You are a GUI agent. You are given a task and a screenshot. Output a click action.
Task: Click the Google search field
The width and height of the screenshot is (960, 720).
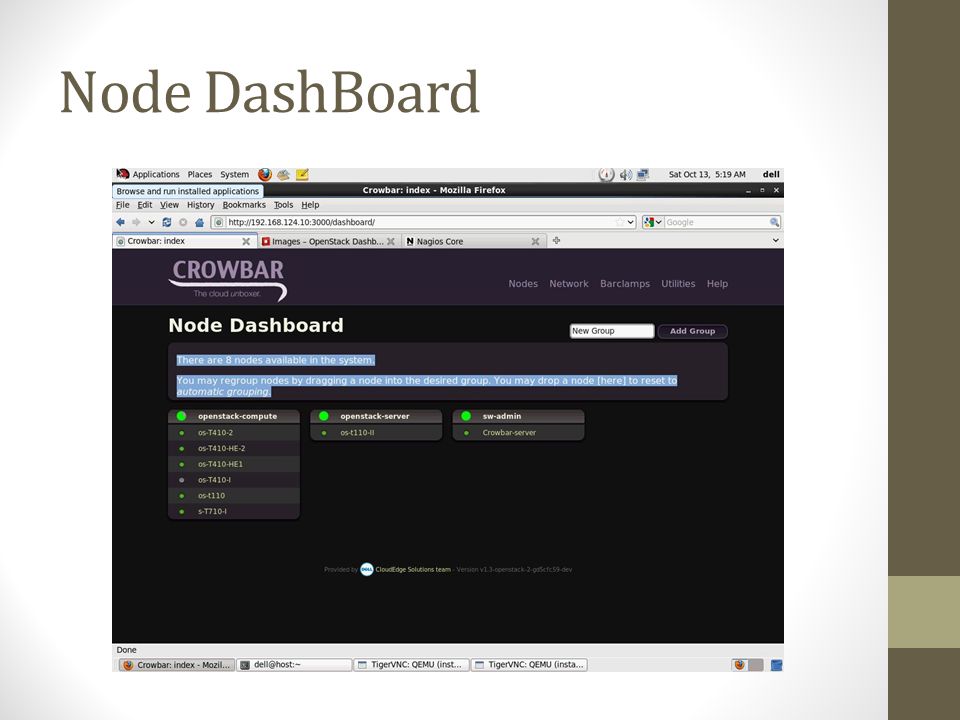click(x=716, y=222)
